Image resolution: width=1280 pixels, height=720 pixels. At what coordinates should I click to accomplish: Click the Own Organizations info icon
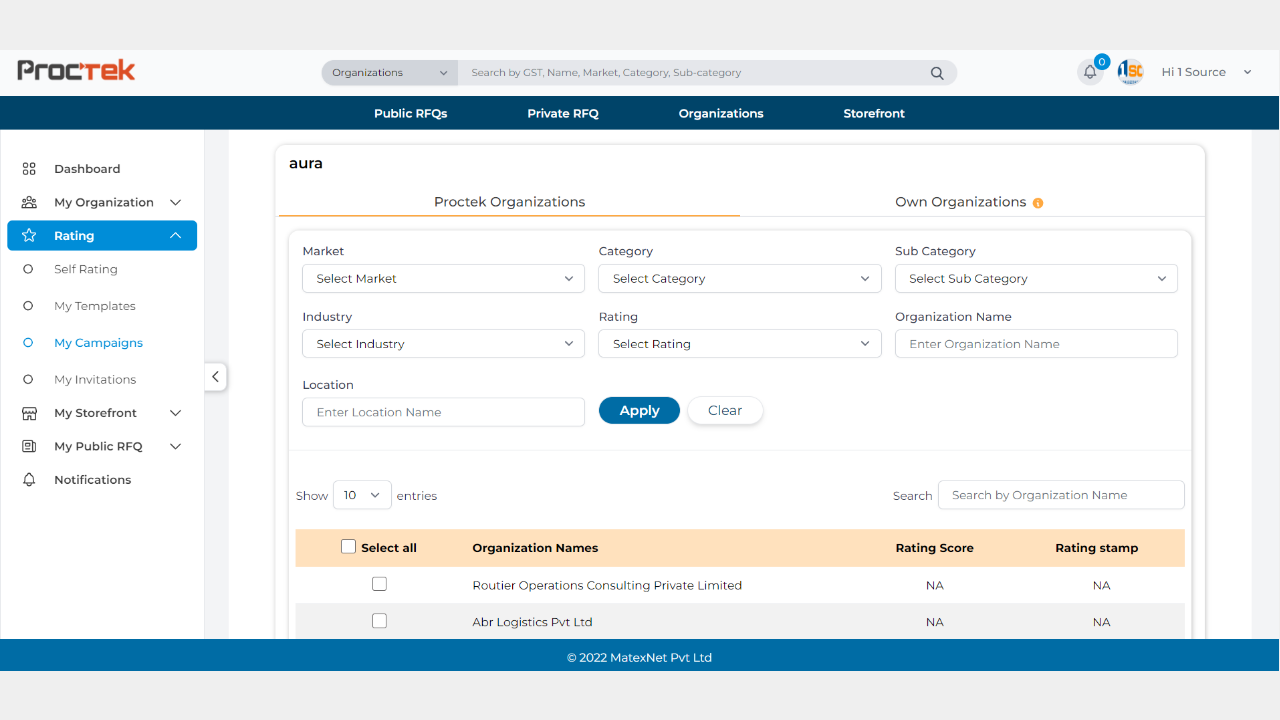[1038, 203]
